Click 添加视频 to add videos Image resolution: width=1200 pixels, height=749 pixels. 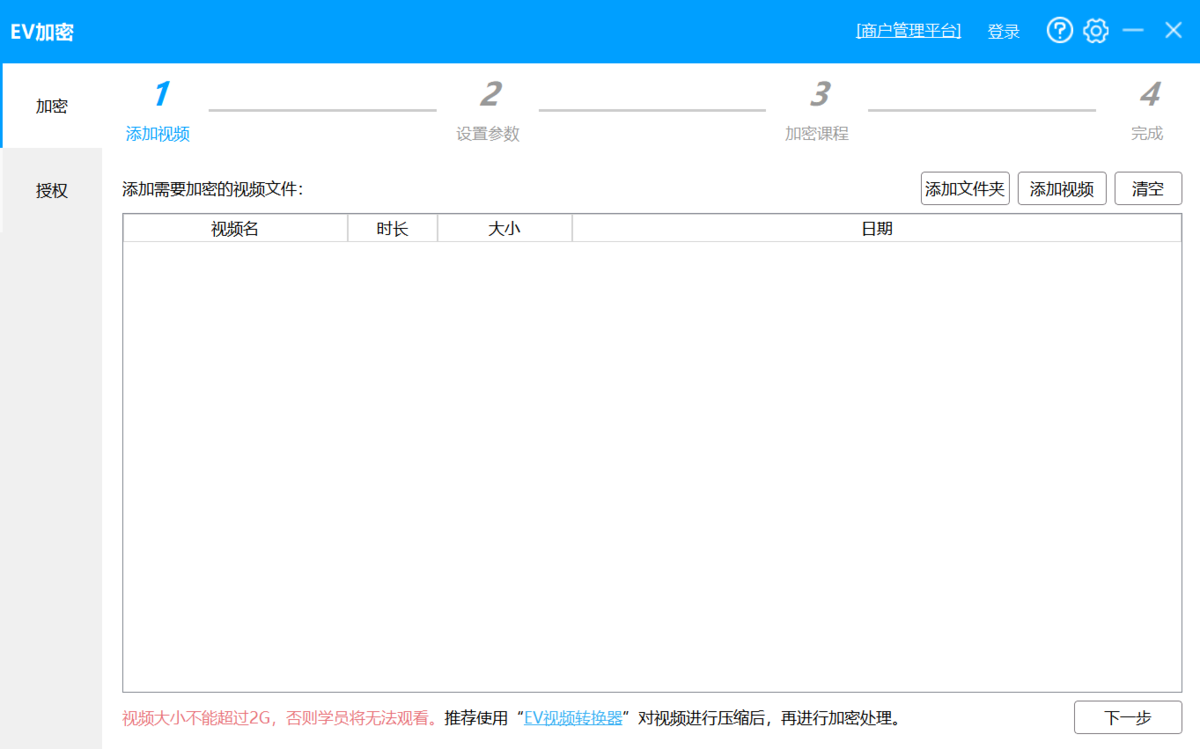pyautogui.click(x=1061, y=188)
